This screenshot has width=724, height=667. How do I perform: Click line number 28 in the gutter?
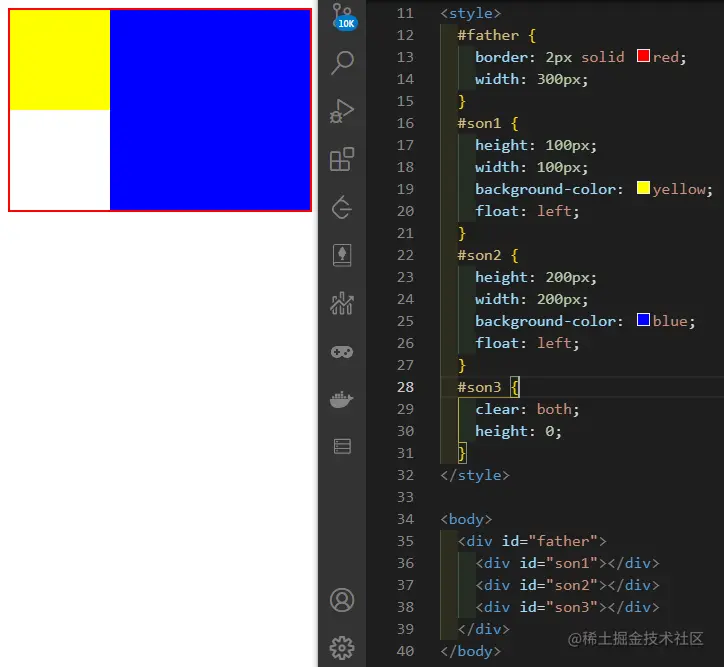click(x=405, y=387)
